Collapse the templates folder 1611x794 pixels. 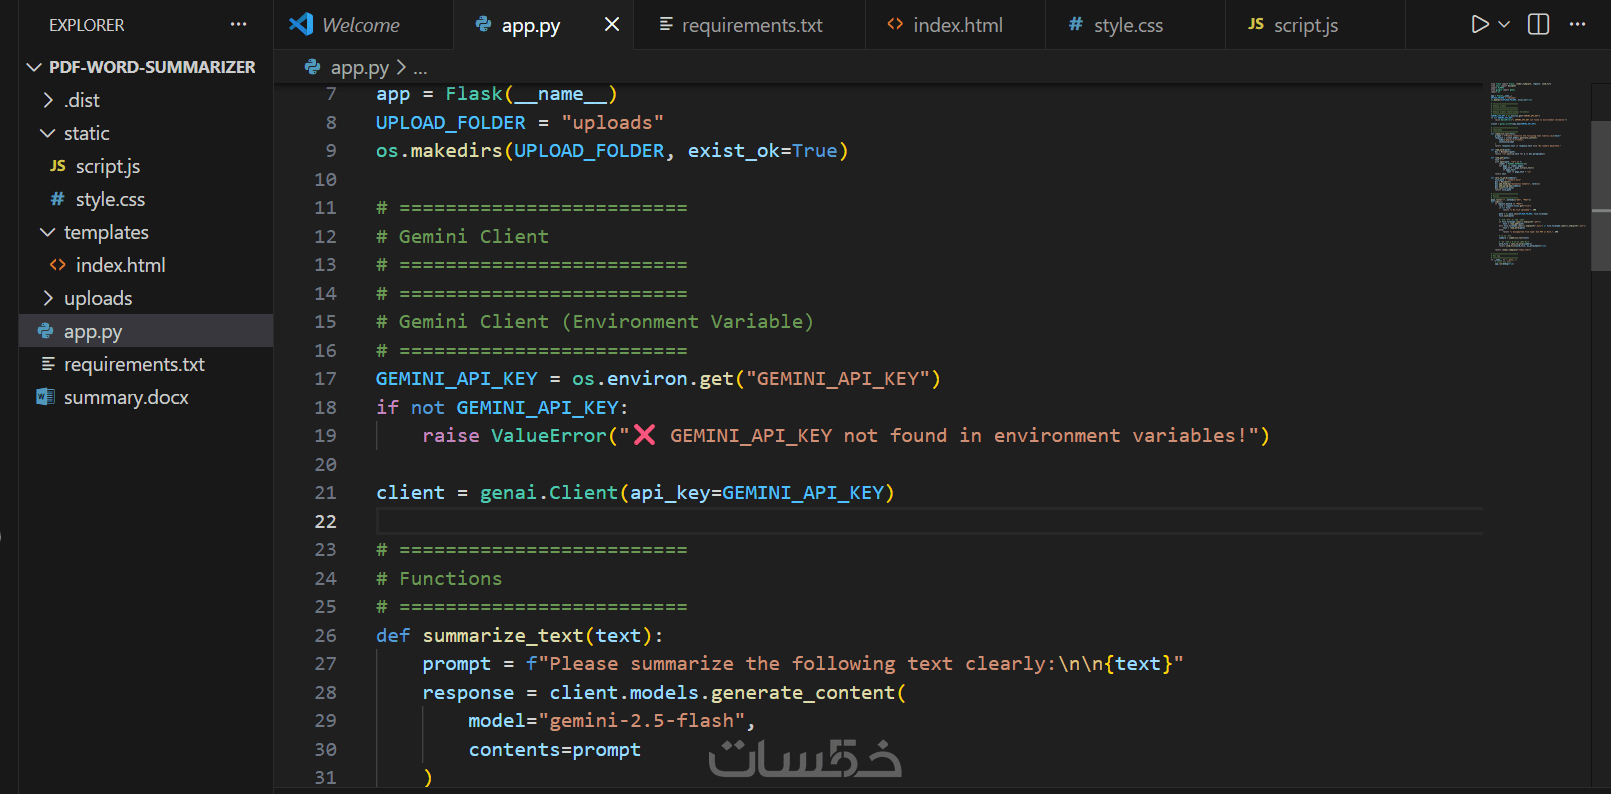[105, 232]
